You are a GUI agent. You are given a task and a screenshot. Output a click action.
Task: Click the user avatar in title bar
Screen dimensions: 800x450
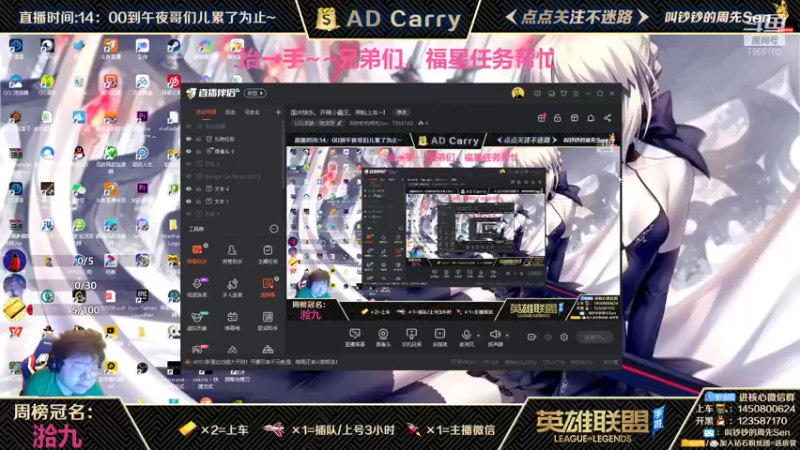(517, 93)
